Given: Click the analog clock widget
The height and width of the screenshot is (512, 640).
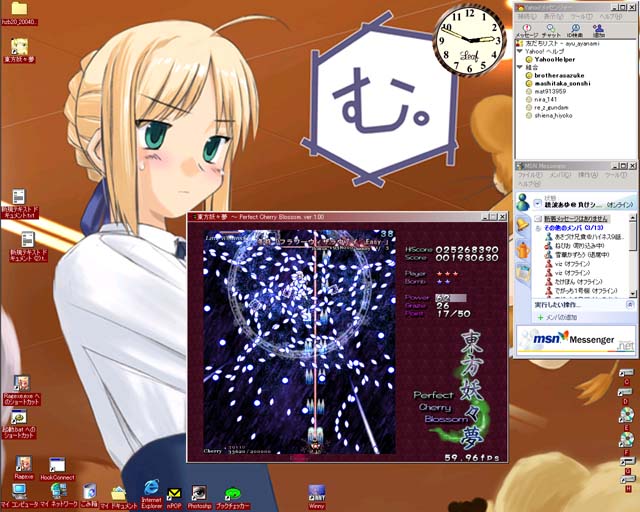Looking at the screenshot, I should pos(470,37).
